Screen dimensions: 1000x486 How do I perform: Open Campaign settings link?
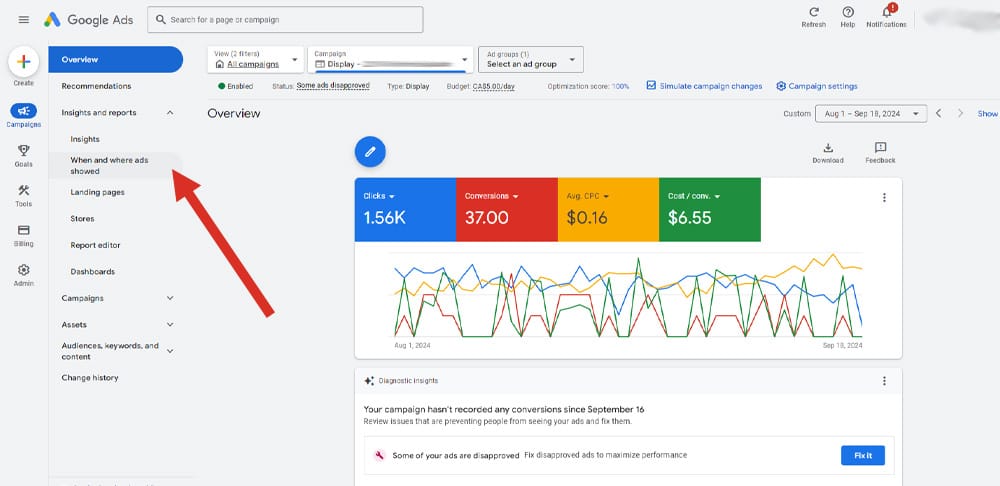(x=823, y=86)
